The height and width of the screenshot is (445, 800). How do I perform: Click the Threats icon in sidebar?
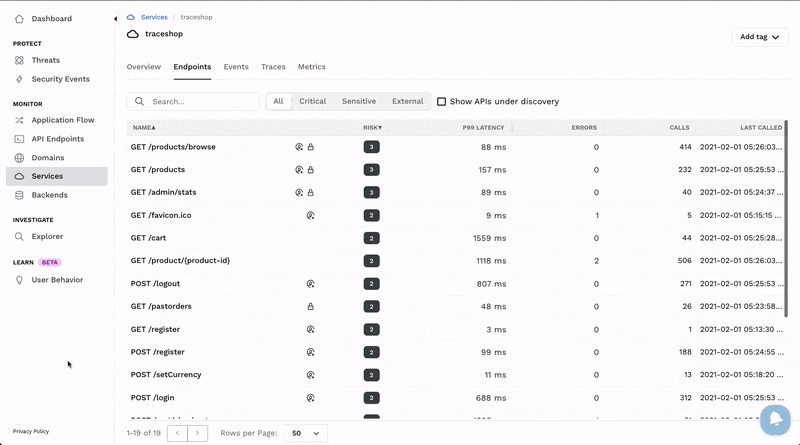pyautogui.click(x=20, y=60)
